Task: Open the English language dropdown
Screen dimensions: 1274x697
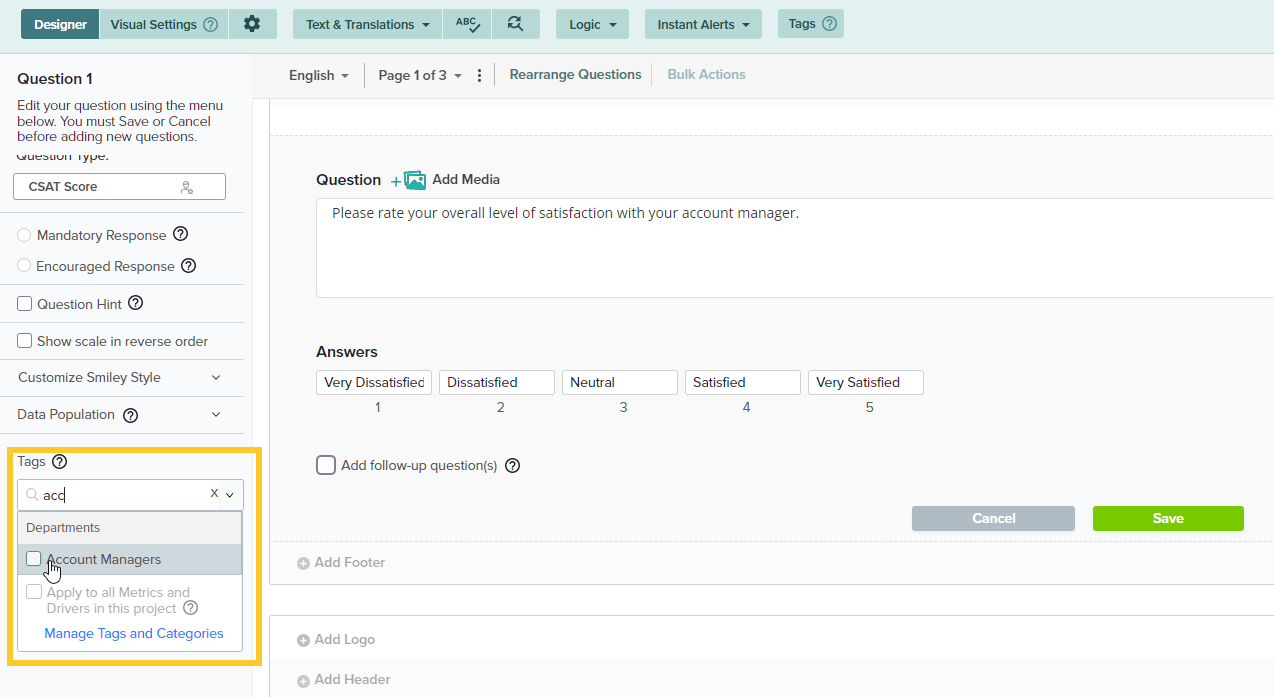Action: 318,75
